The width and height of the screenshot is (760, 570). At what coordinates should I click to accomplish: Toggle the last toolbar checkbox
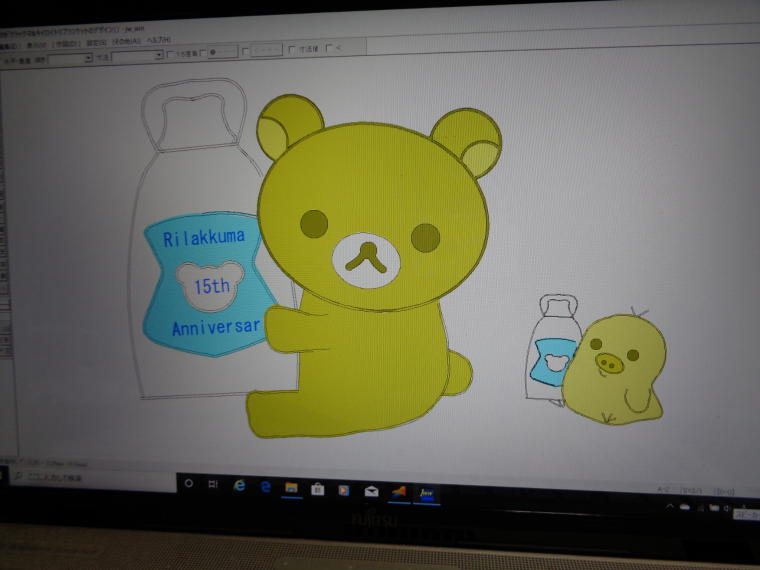coord(330,48)
